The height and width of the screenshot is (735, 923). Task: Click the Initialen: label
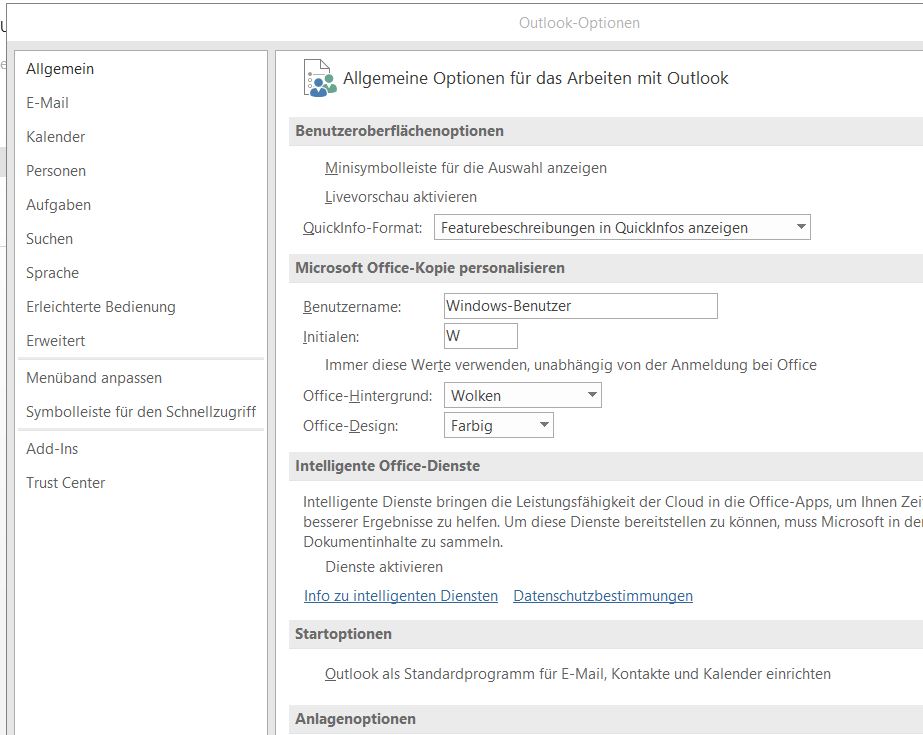click(331, 337)
